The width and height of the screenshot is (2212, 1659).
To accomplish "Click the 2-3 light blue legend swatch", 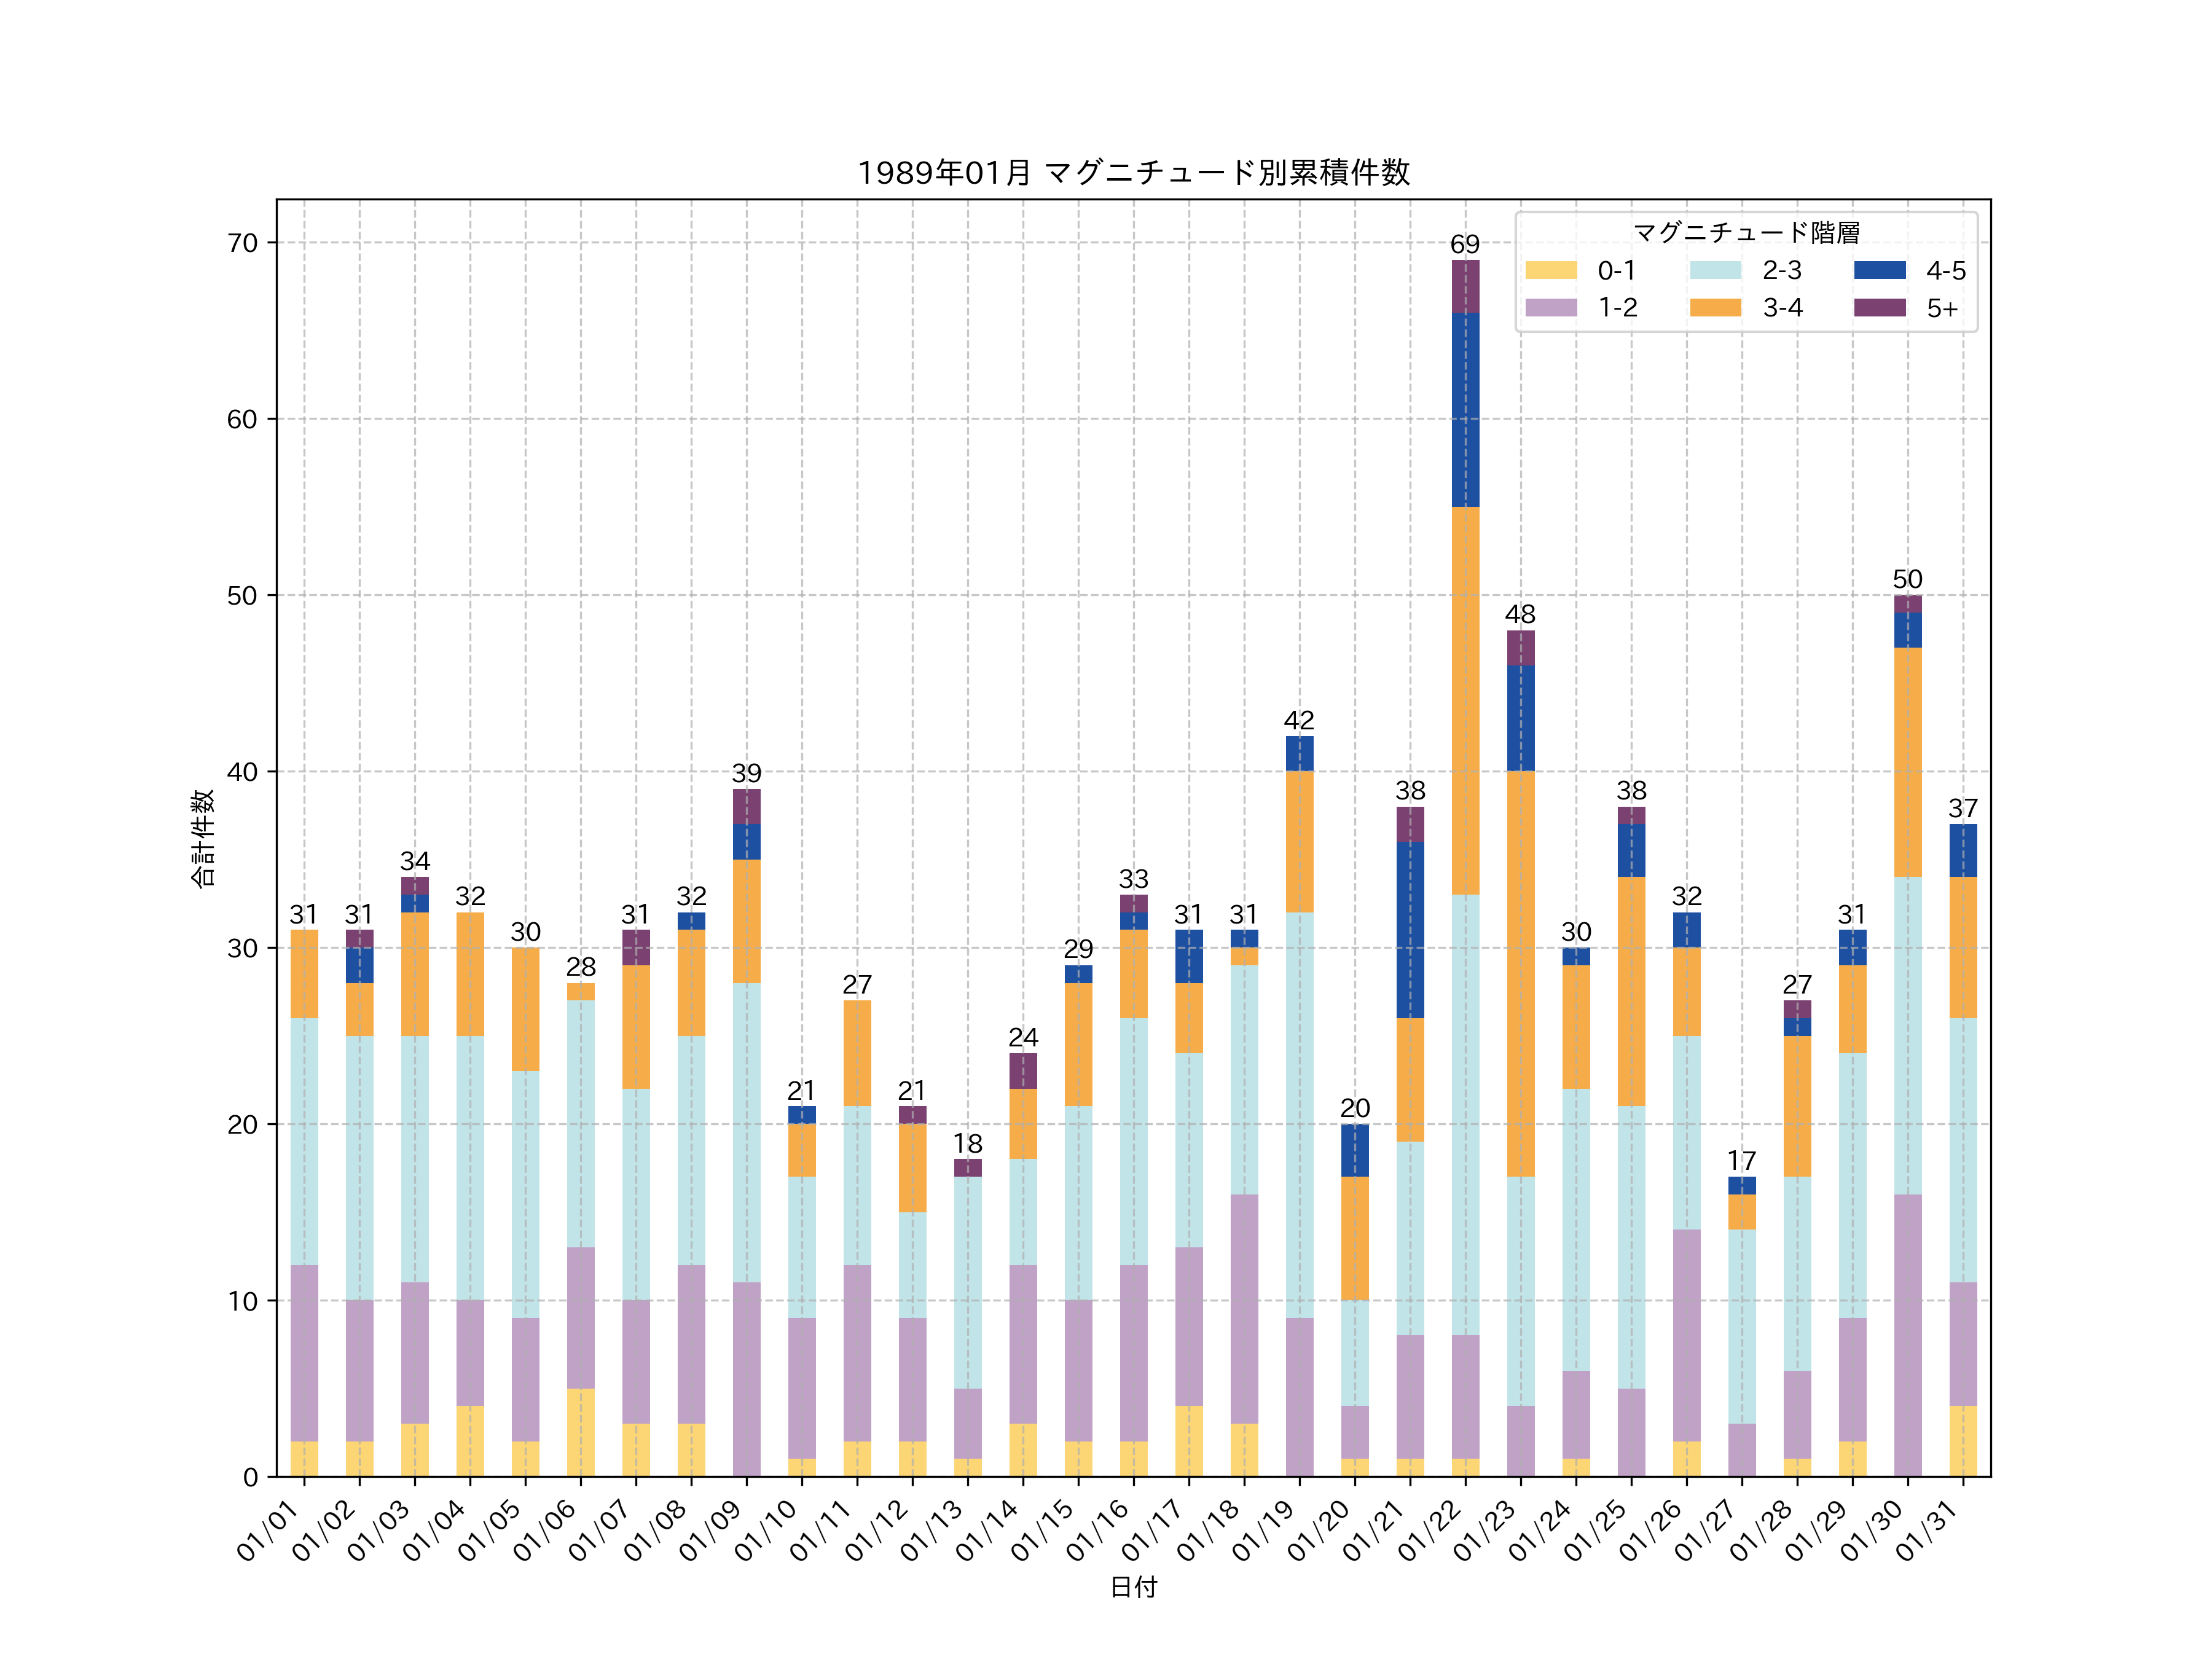I will pos(1715,270).
